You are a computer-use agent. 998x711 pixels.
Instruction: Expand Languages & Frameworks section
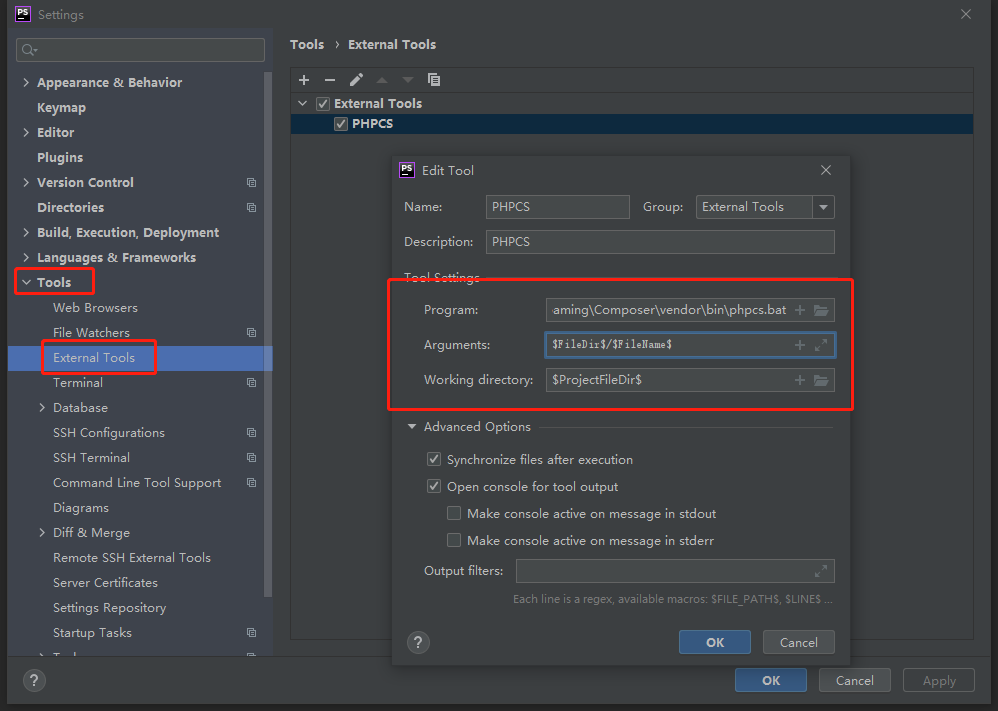pyautogui.click(x=26, y=257)
